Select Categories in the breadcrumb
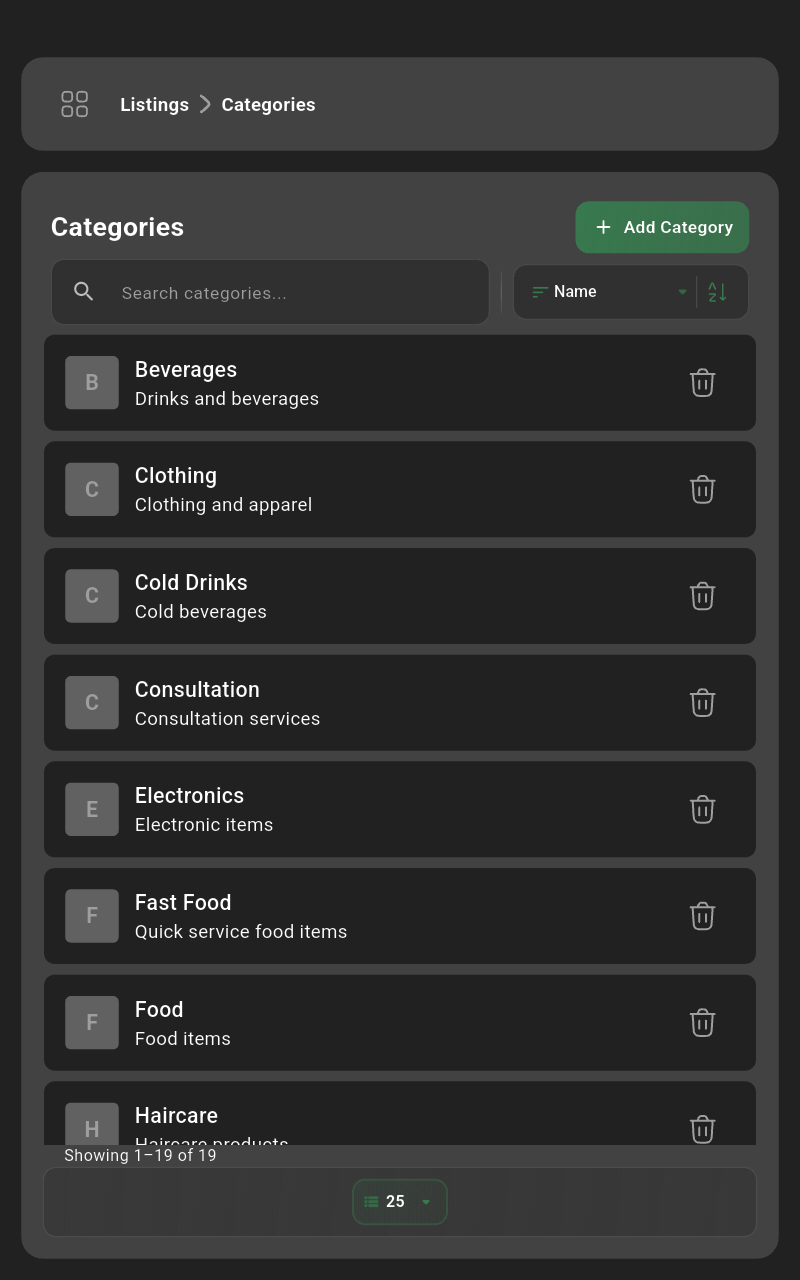800x1280 pixels. (268, 104)
